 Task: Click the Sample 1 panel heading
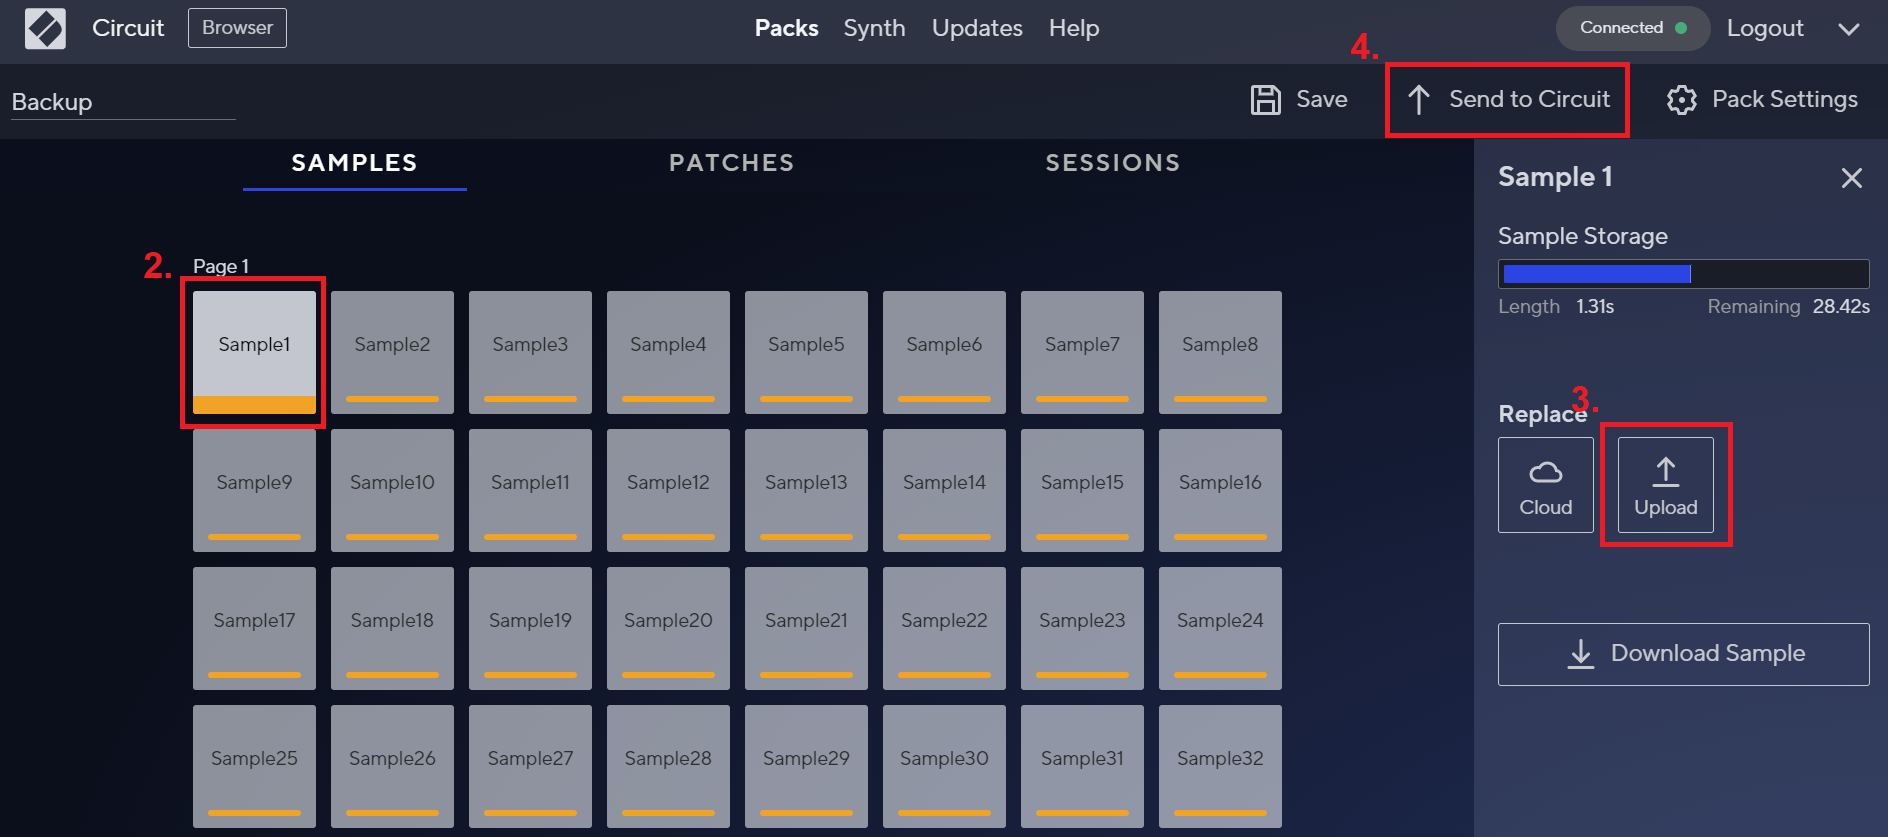(1555, 177)
